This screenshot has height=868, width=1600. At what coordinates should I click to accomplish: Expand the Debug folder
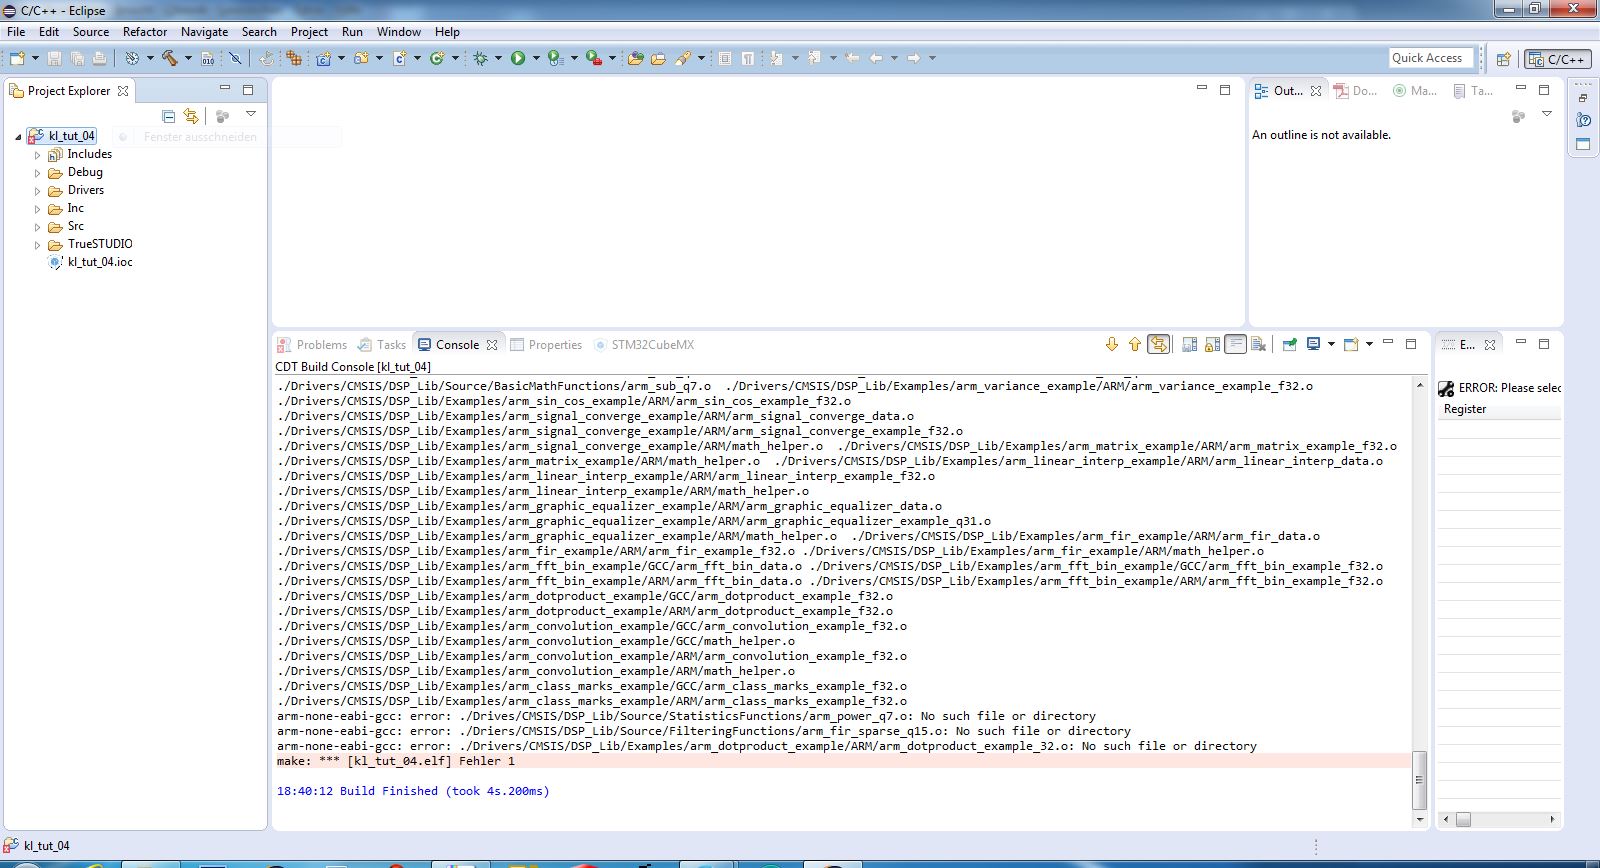click(38, 173)
